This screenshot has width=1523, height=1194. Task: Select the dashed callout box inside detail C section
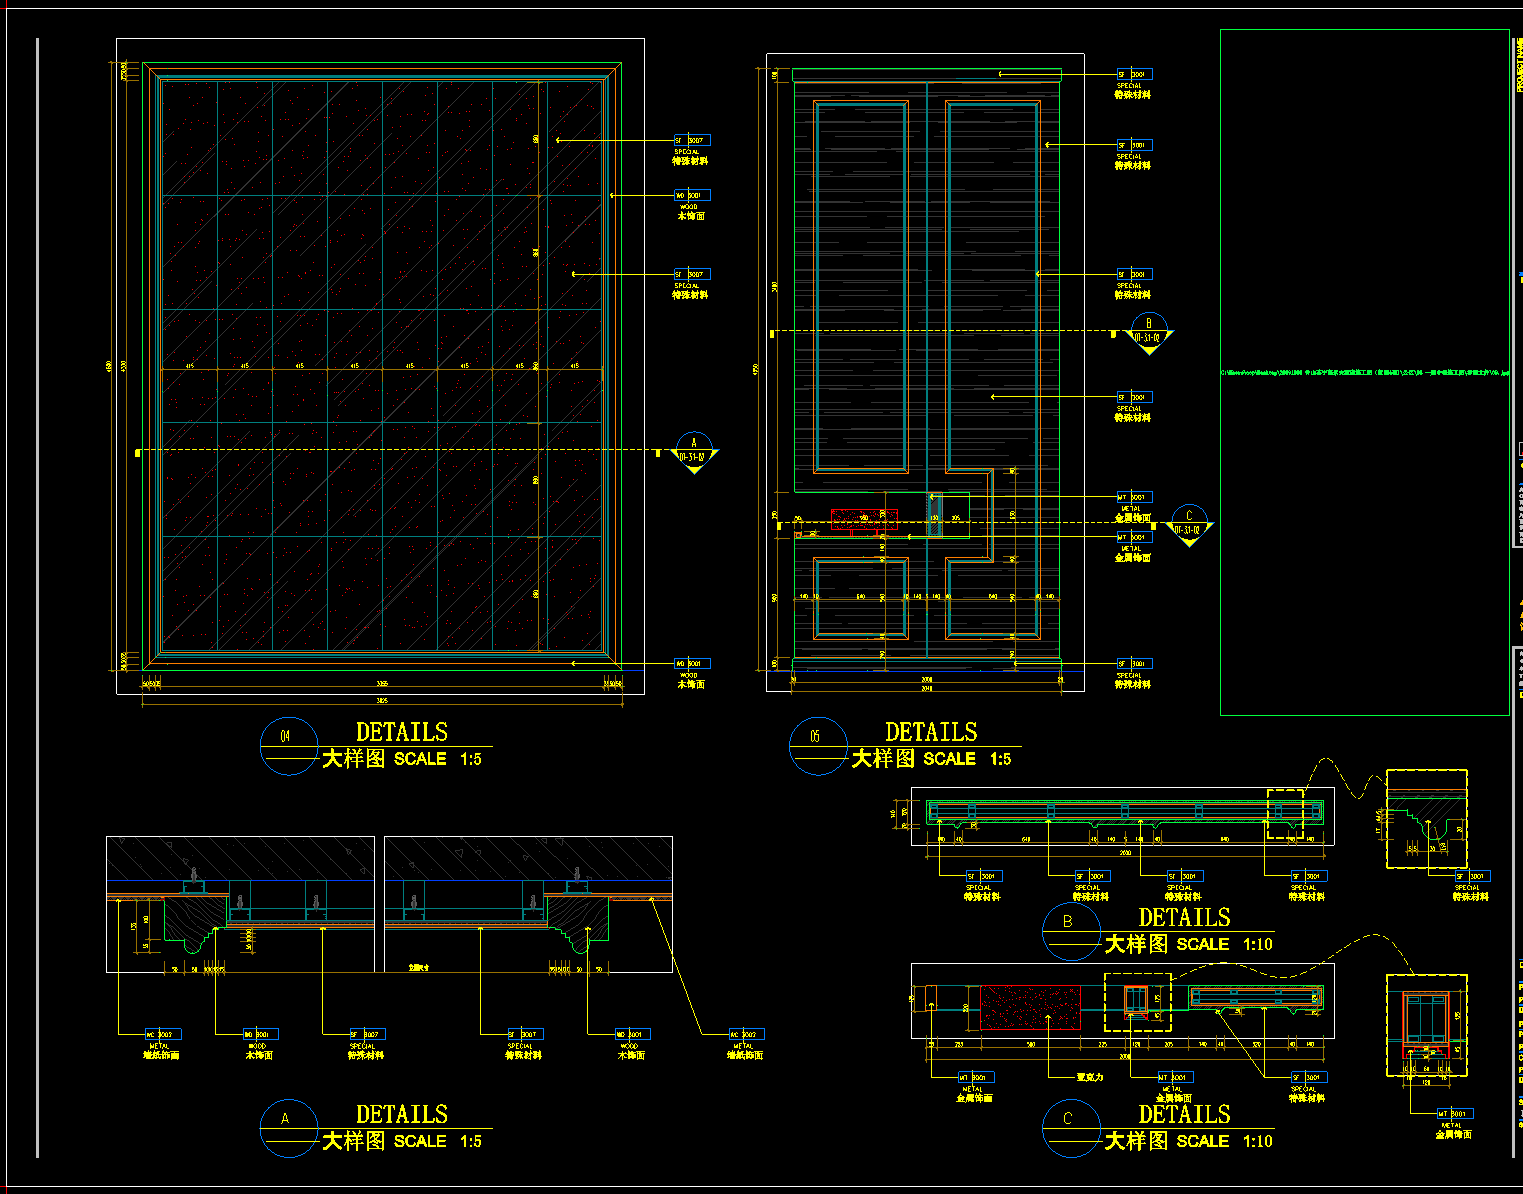coord(1137,1001)
